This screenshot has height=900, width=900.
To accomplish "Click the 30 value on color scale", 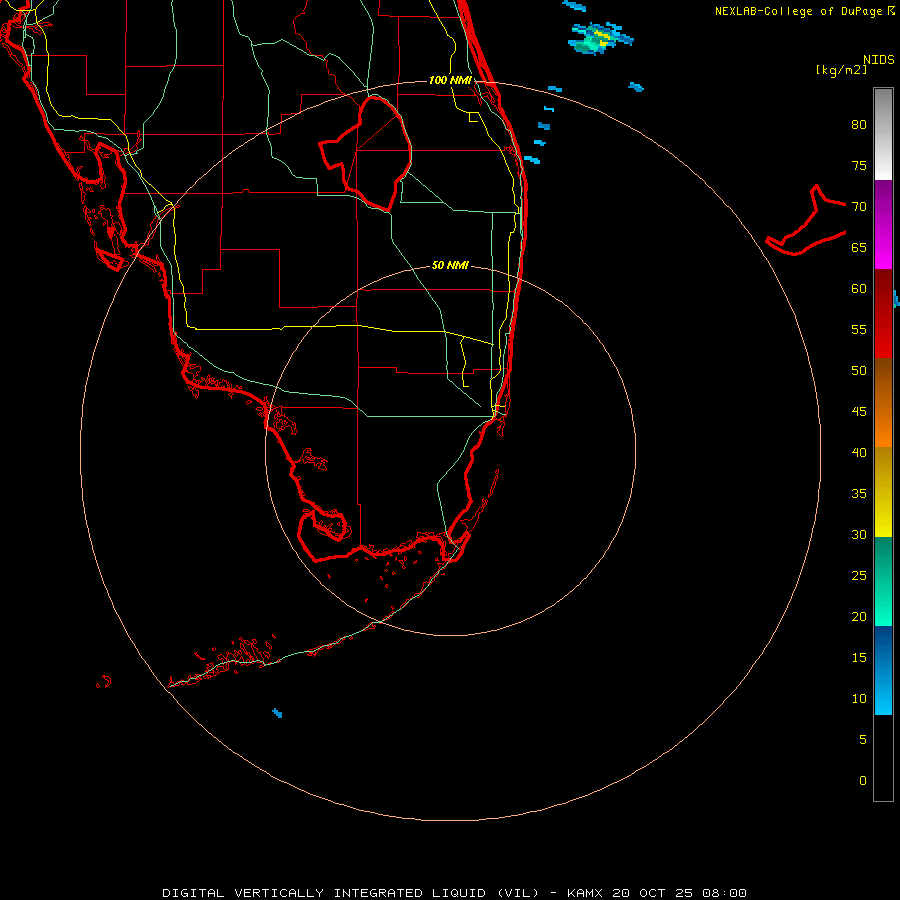I will click(859, 535).
